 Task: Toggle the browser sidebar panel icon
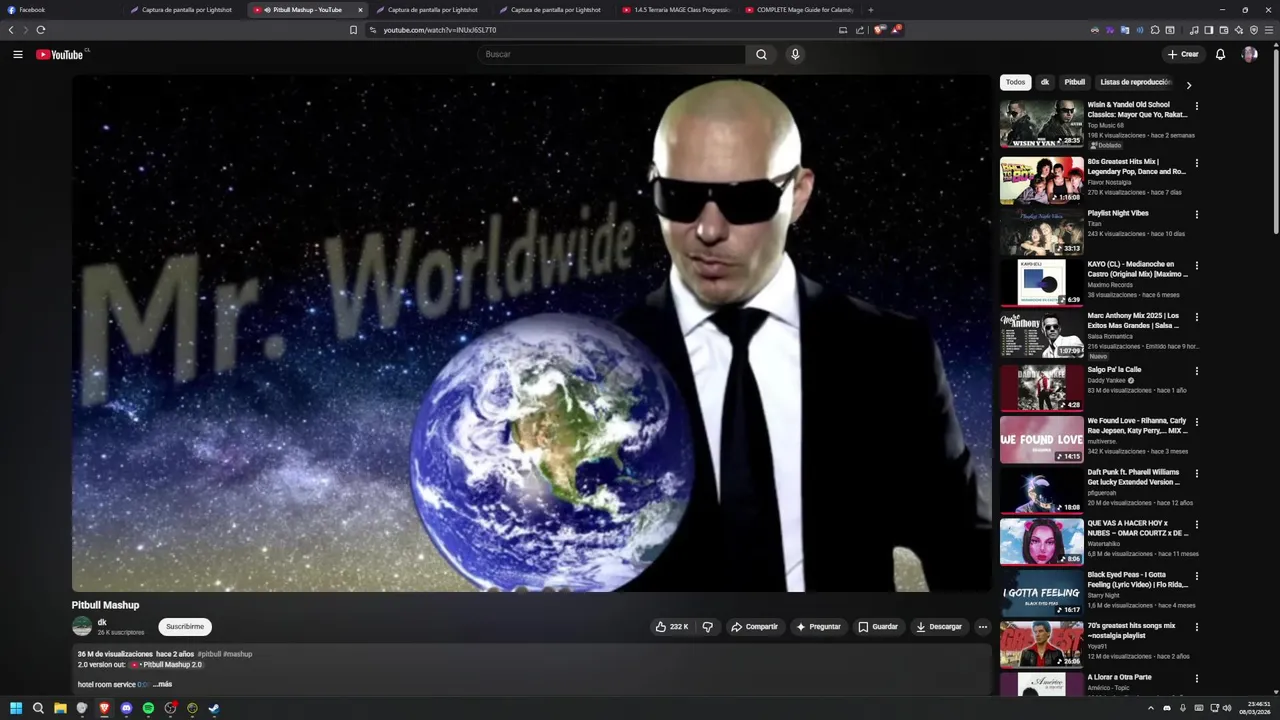(x=1209, y=30)
